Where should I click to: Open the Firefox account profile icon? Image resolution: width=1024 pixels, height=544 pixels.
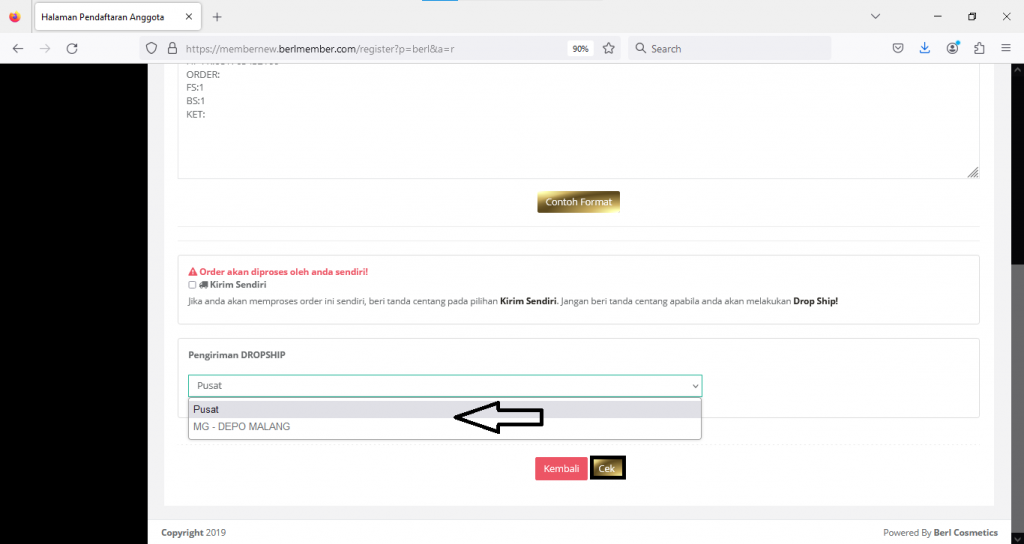tap(953, 48)
